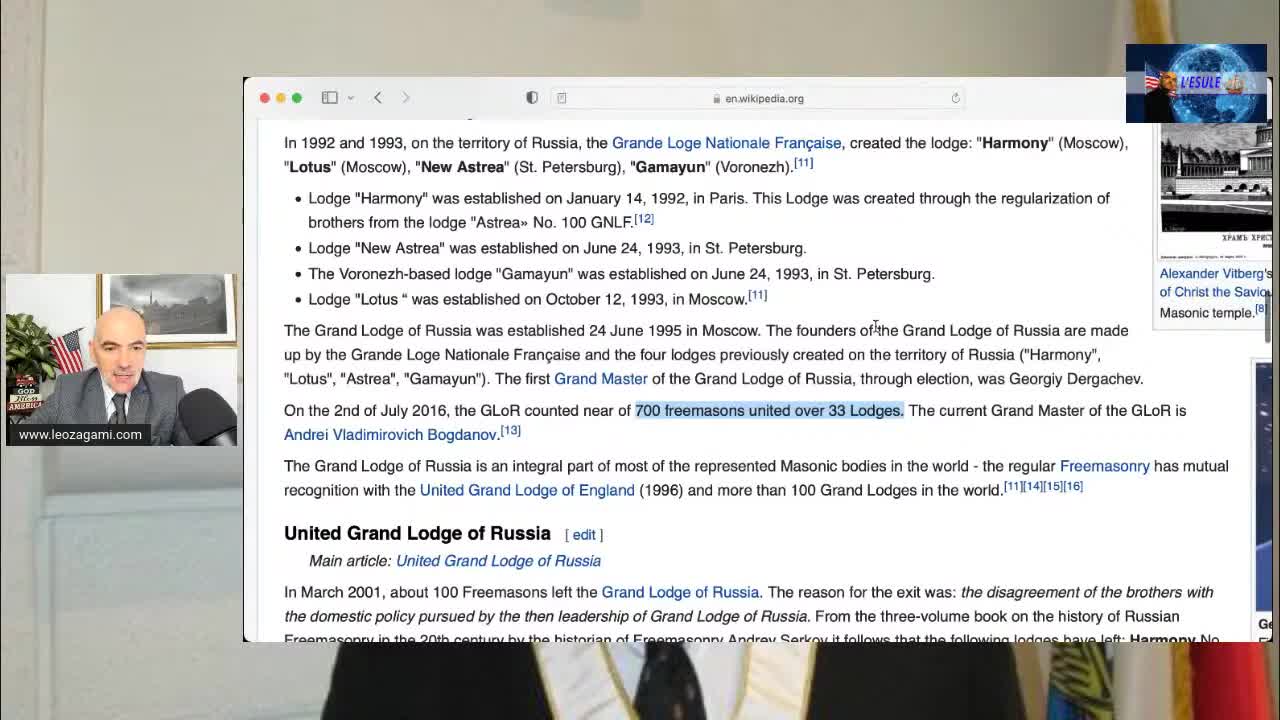This screenshot has height=720, width=1280.
Task: Go forward with the right arrow
Action: tap(406, 98)
